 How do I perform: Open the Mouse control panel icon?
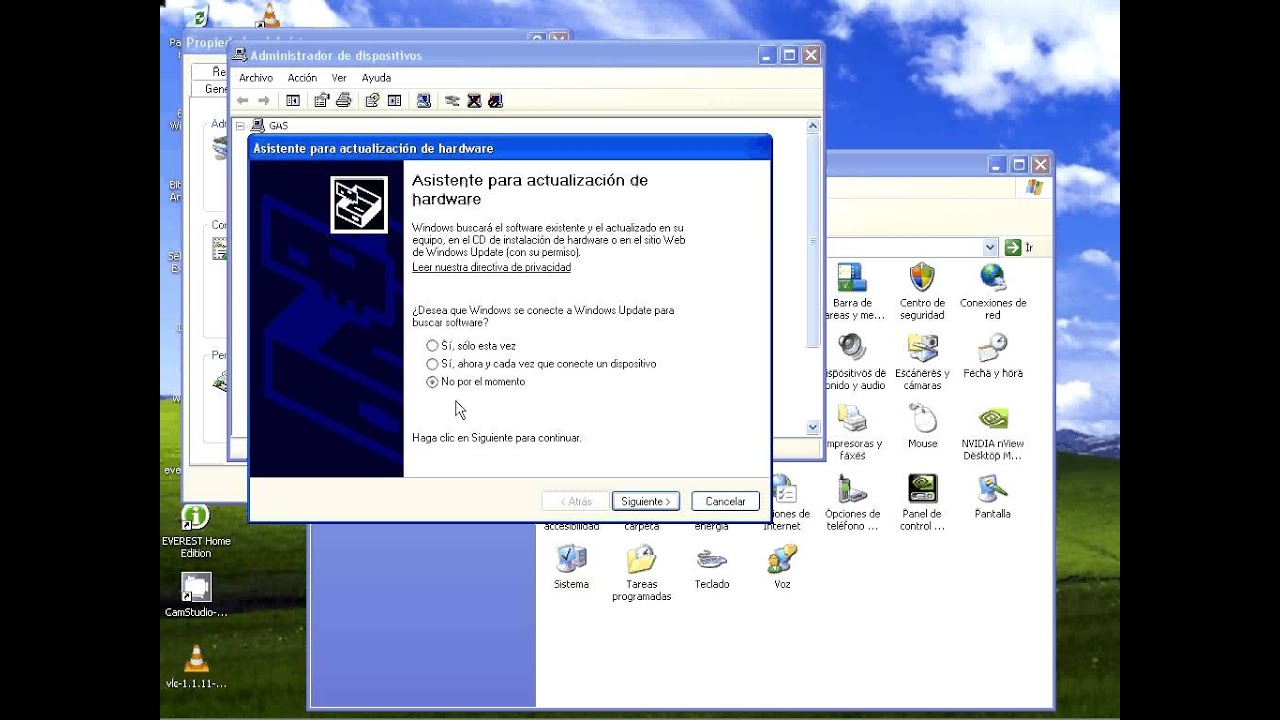tap(922, 426)
